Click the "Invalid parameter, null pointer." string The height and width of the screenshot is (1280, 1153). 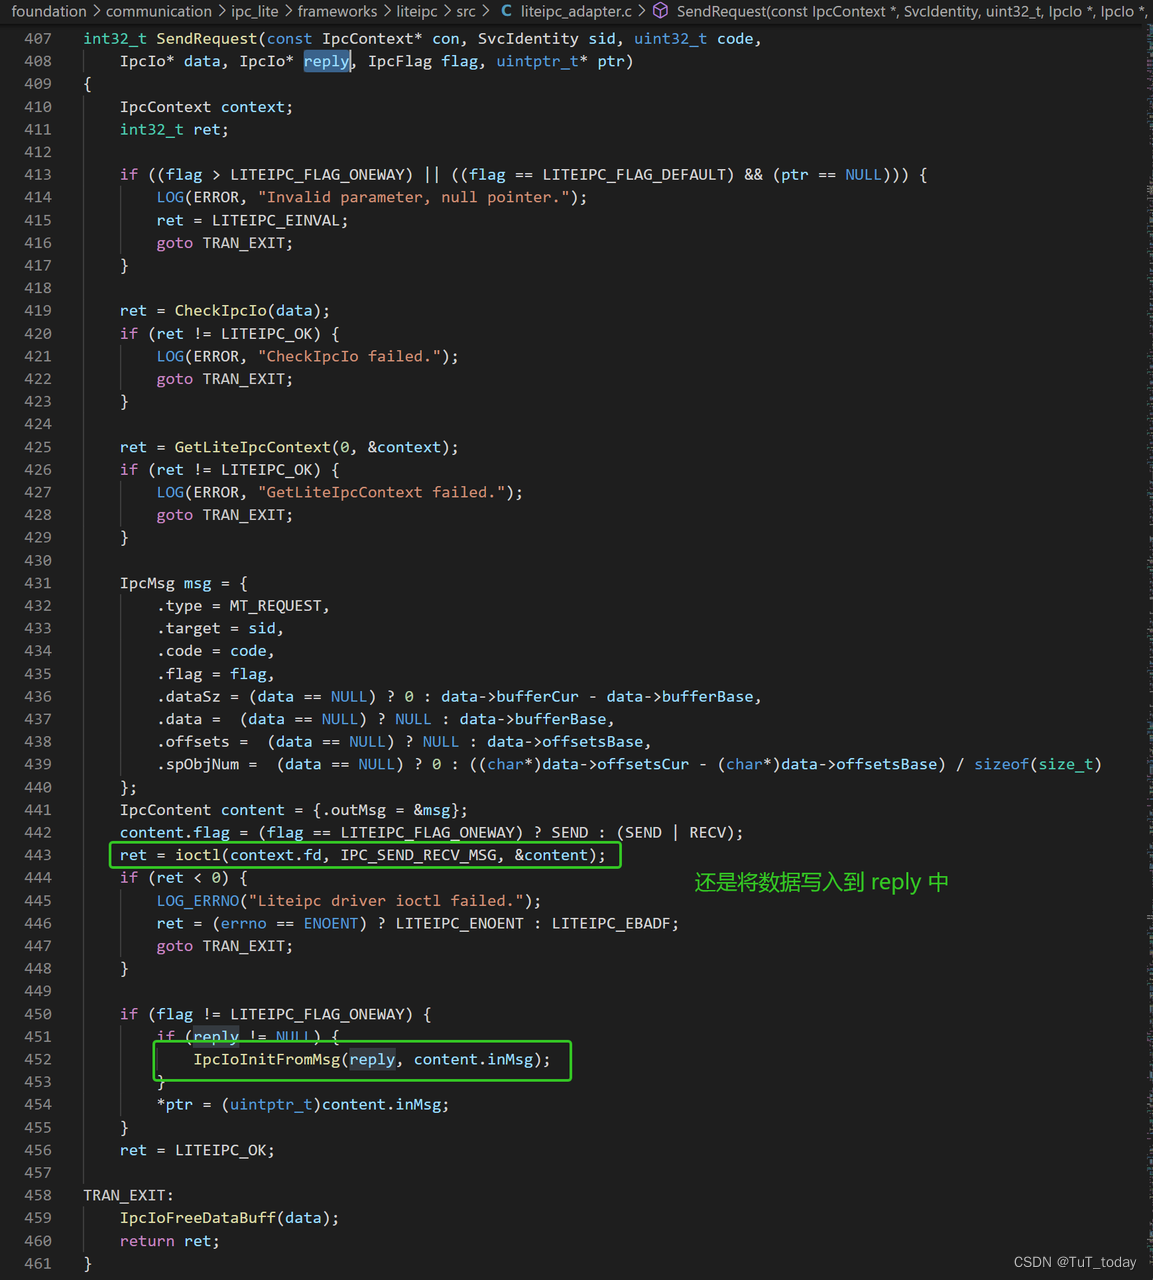point(414,197)
